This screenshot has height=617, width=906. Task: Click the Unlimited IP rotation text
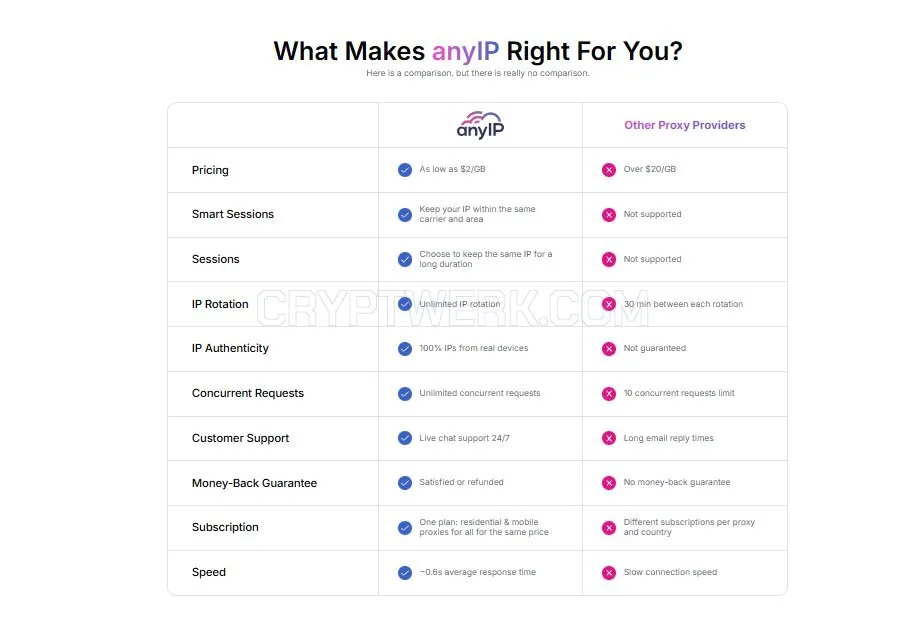click(x=460, y=304)
